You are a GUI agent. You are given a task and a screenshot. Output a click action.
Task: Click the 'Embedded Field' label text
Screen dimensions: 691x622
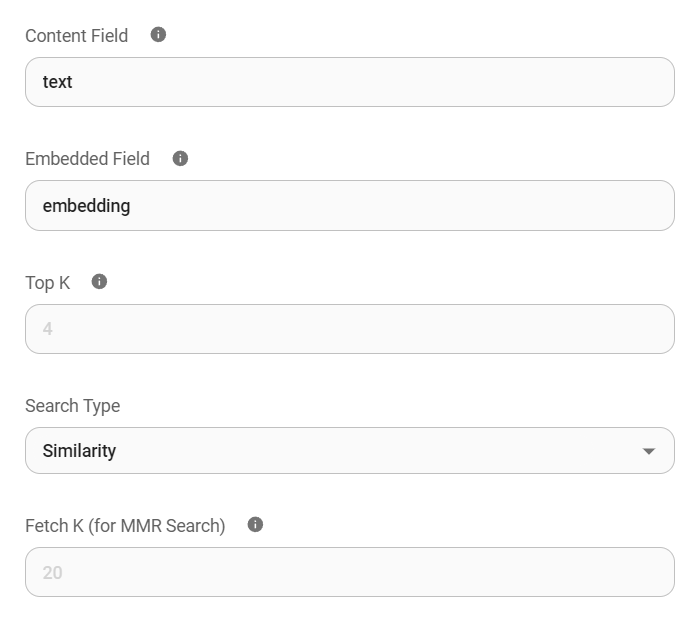tap(87, 159)
